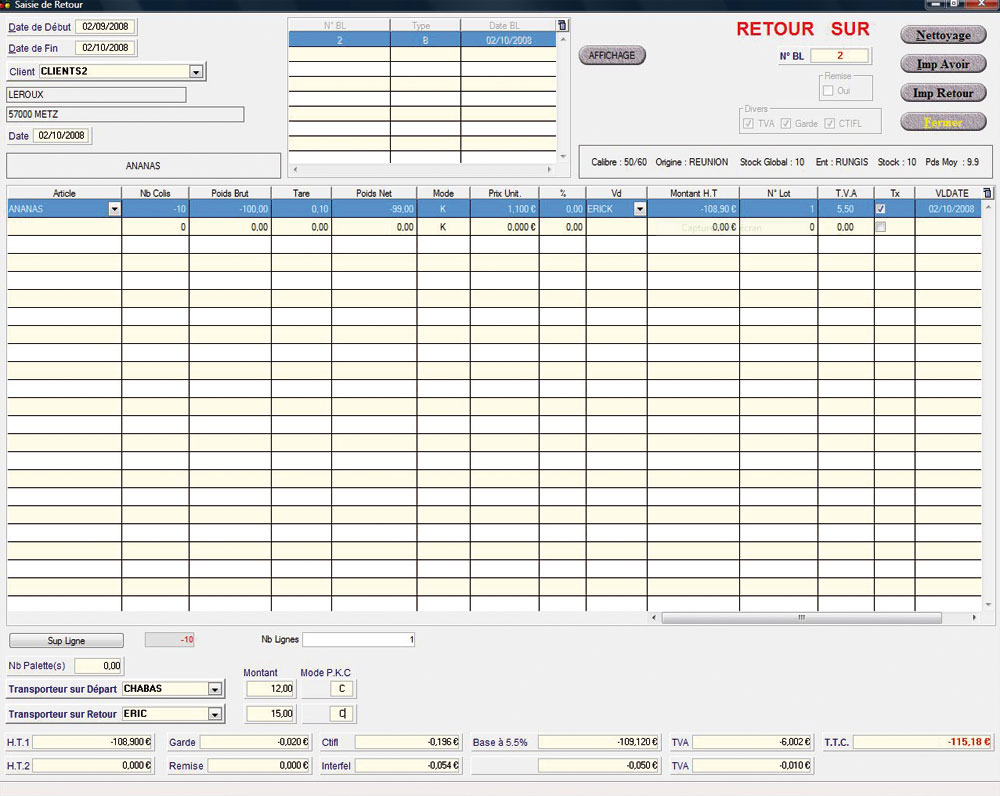Click the Mode P.K.C field on the Départ row
Image resolution: width=1000 pixels, height=796 pixels.
pos(342,689)
